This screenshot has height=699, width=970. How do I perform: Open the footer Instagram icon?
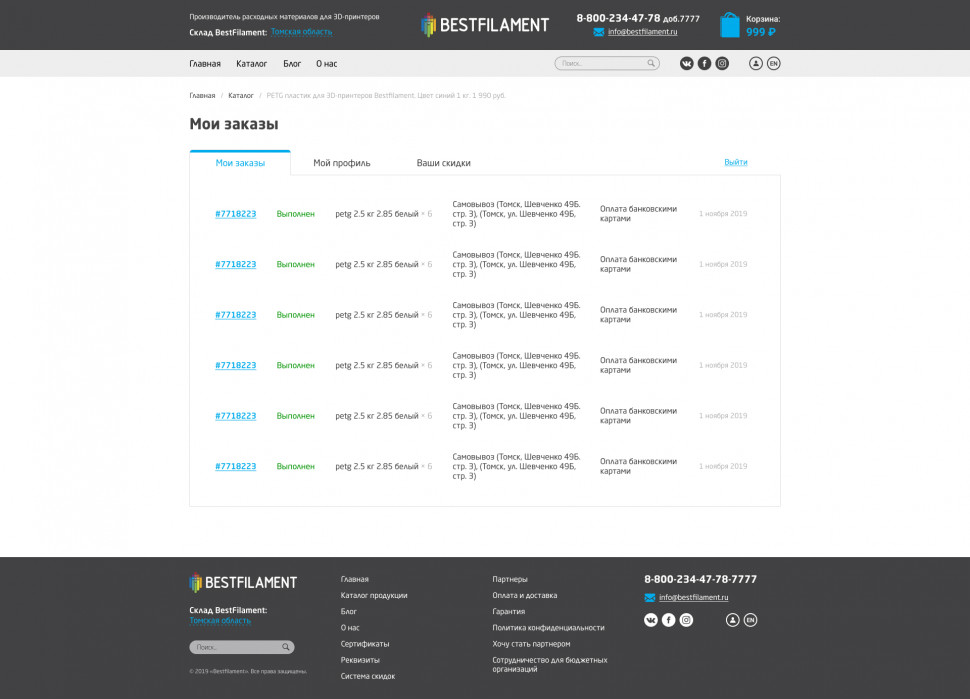[686, 620]
